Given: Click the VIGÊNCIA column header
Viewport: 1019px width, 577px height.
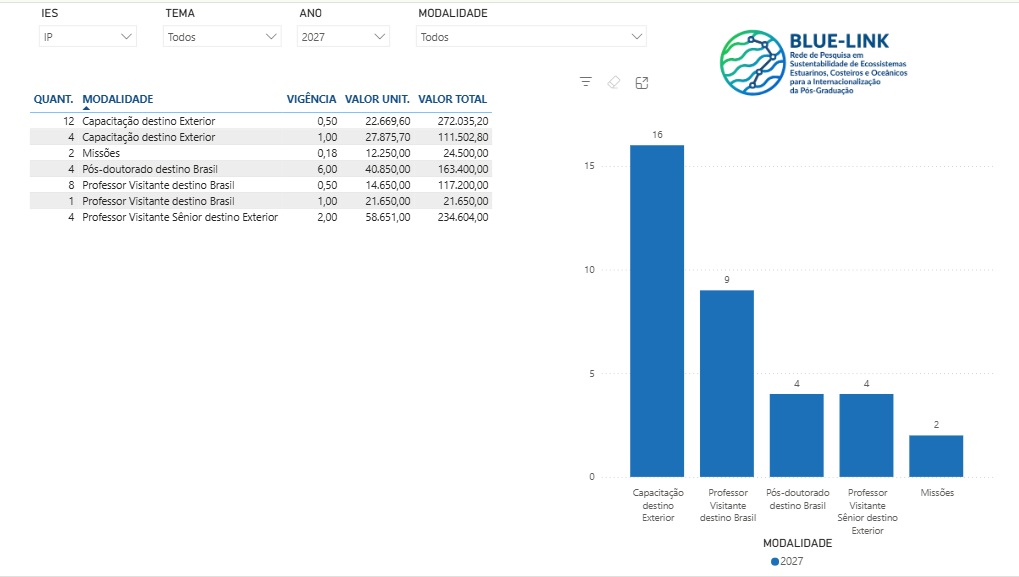Looking at the screenshot, I should (311, 99).
